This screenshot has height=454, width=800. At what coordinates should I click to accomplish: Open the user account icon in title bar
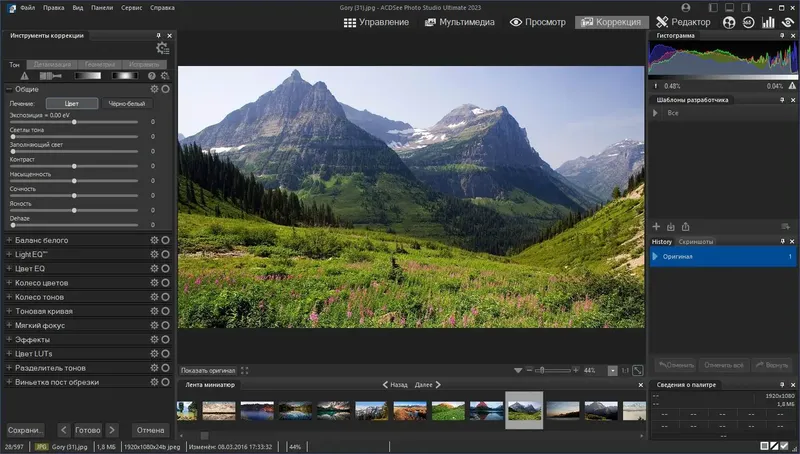click(x=686, y=8)
